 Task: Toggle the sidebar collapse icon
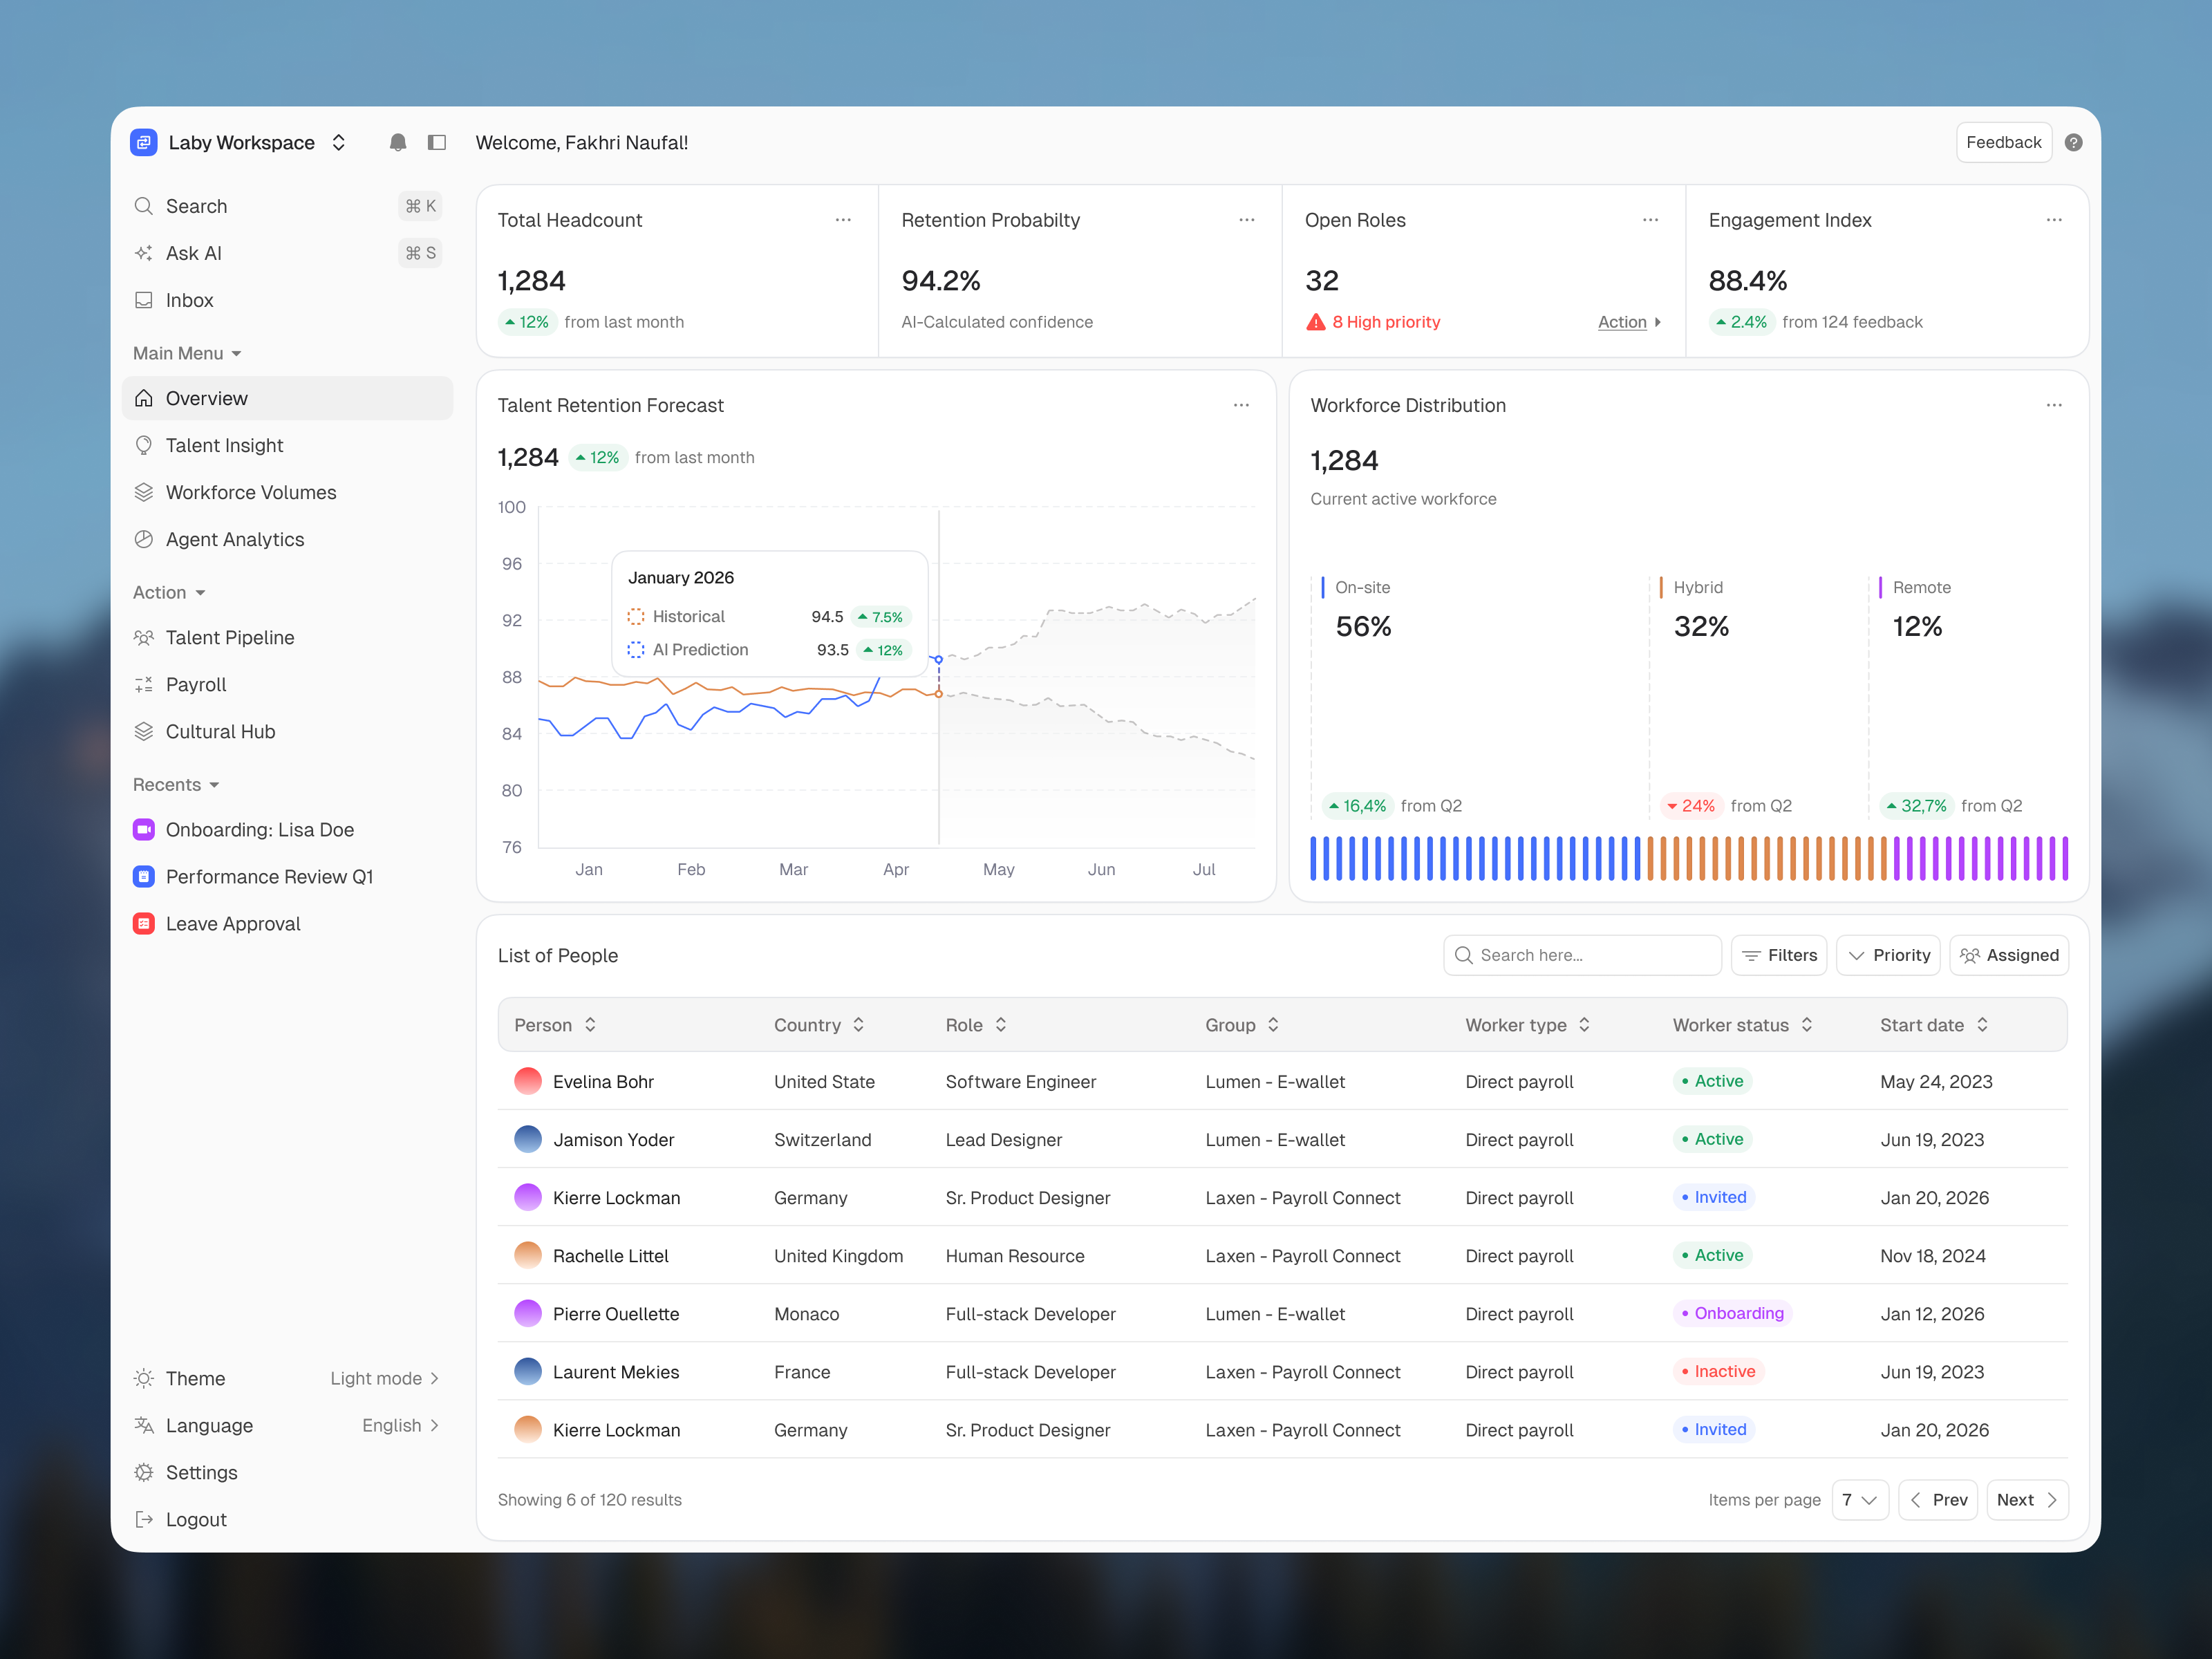[437, 142]
